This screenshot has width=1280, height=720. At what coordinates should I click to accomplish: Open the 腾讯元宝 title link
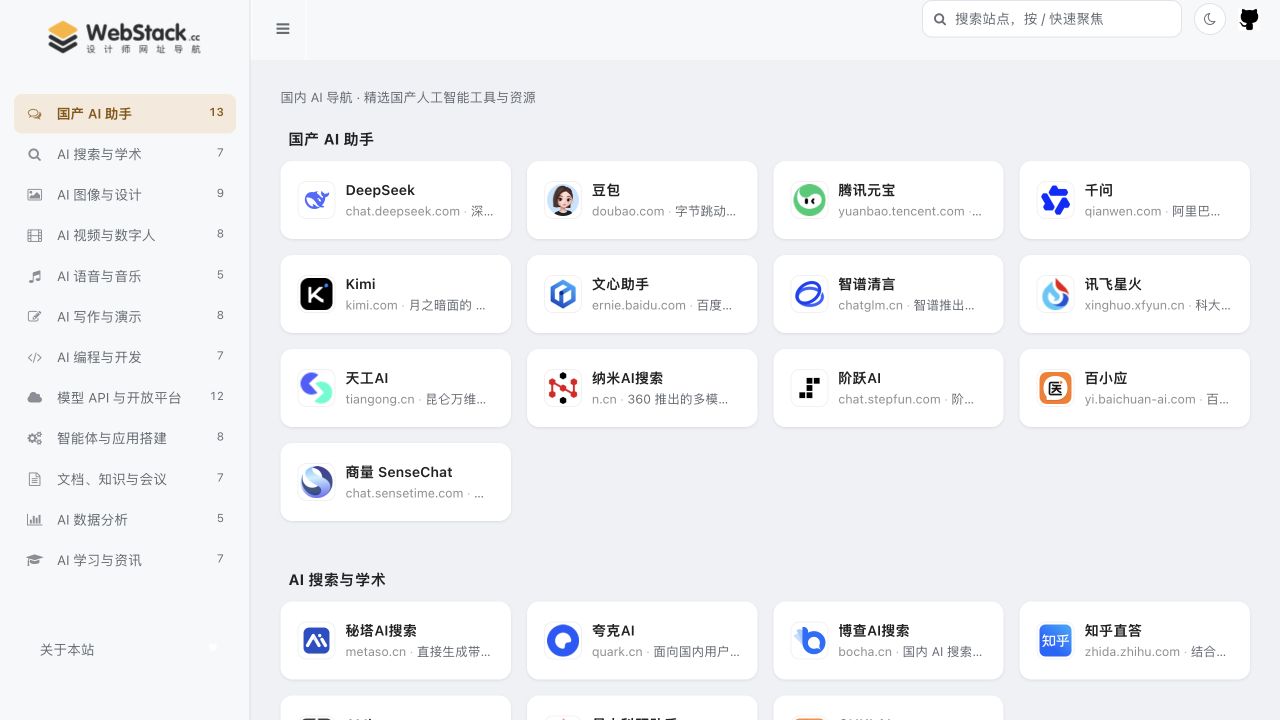pos(867,190)
